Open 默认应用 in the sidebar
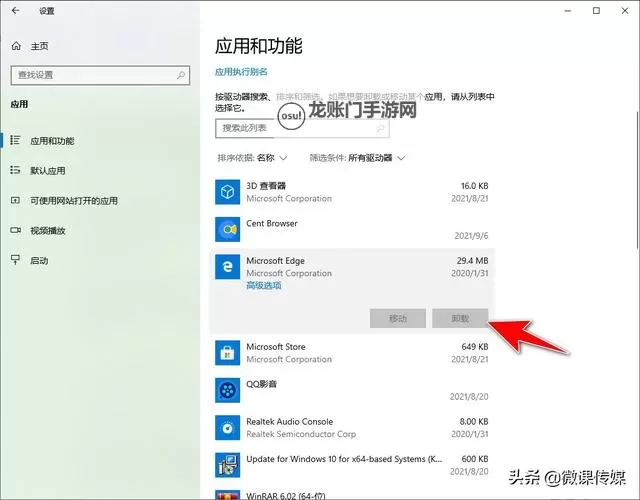 (x=48, y=171)
